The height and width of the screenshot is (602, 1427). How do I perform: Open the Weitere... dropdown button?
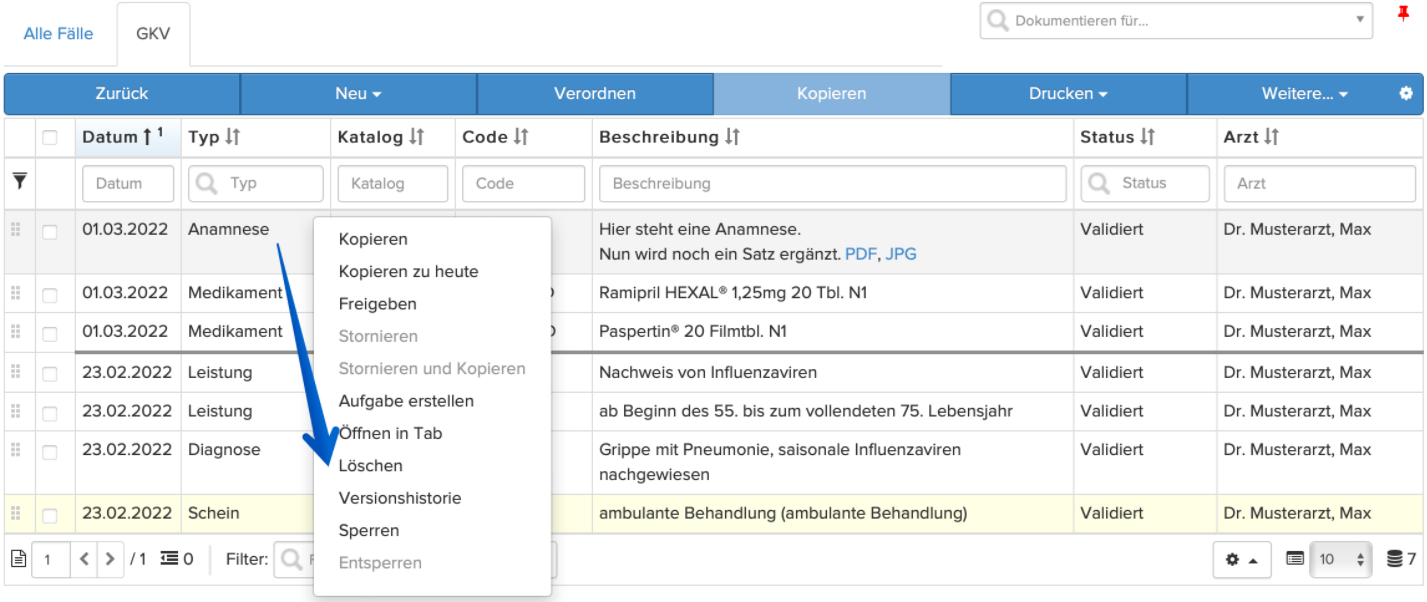tap(1304, 94)
